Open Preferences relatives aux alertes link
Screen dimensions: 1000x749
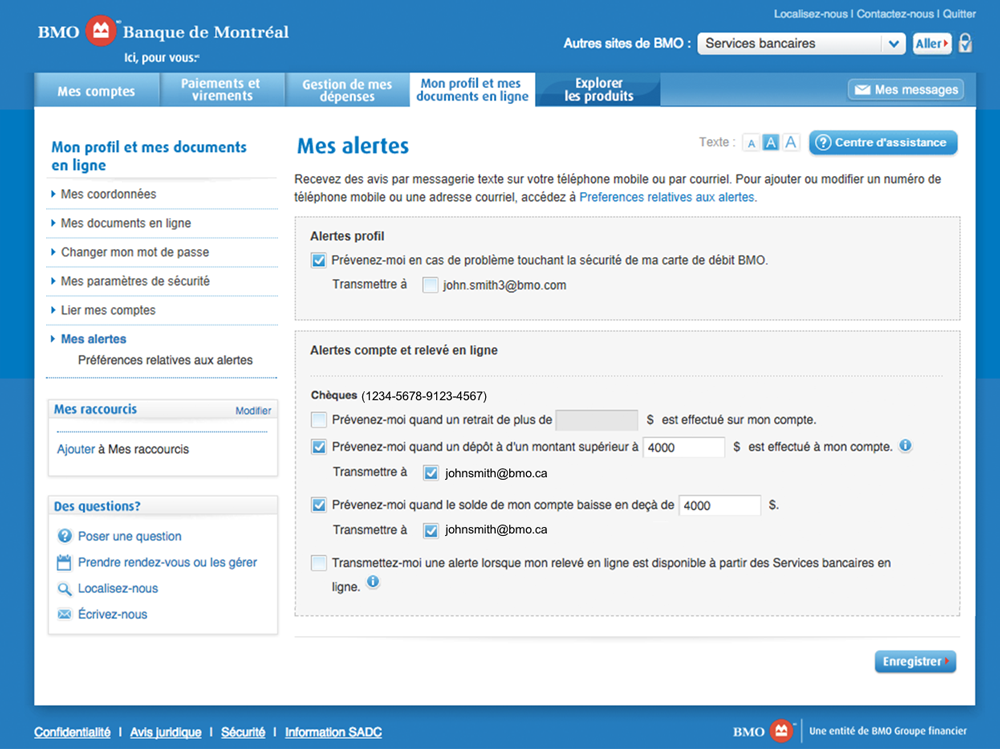coord(668,198)
